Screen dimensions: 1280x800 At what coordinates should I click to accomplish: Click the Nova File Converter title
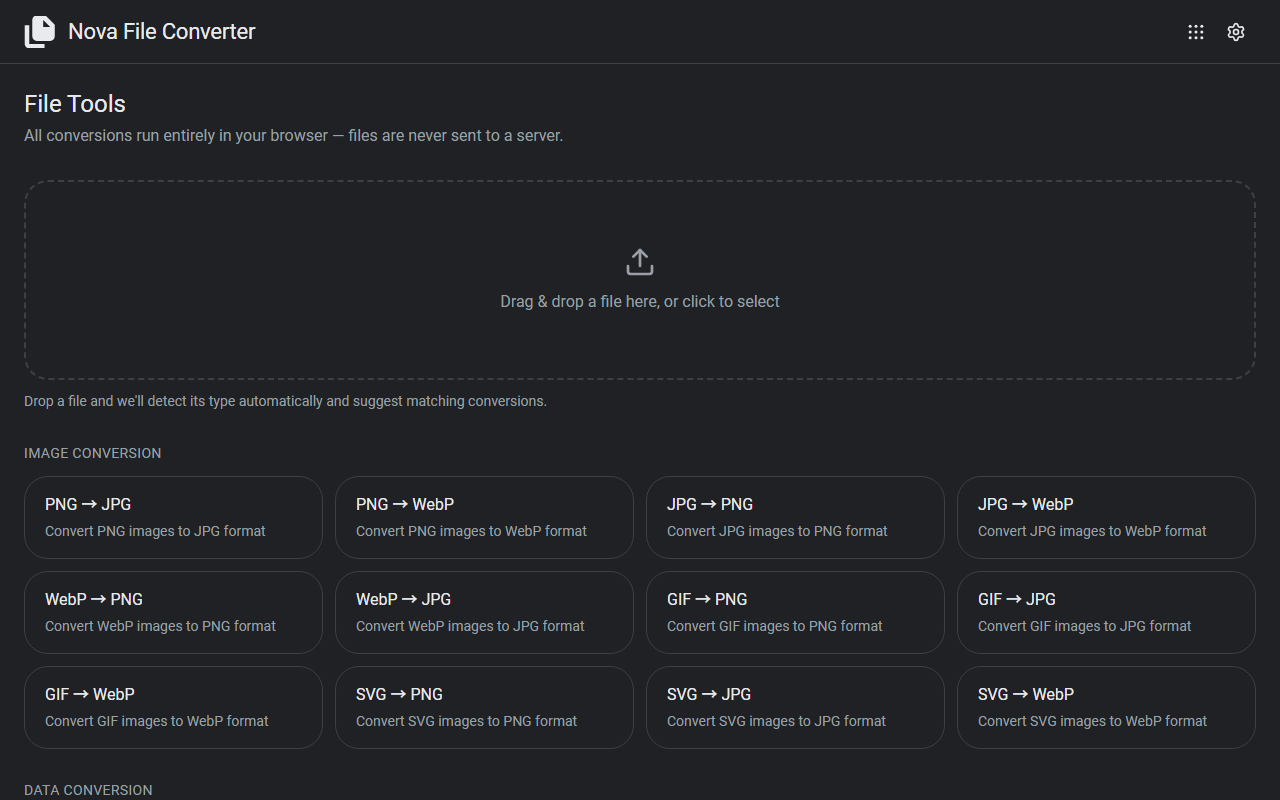(x=162, y=32)
